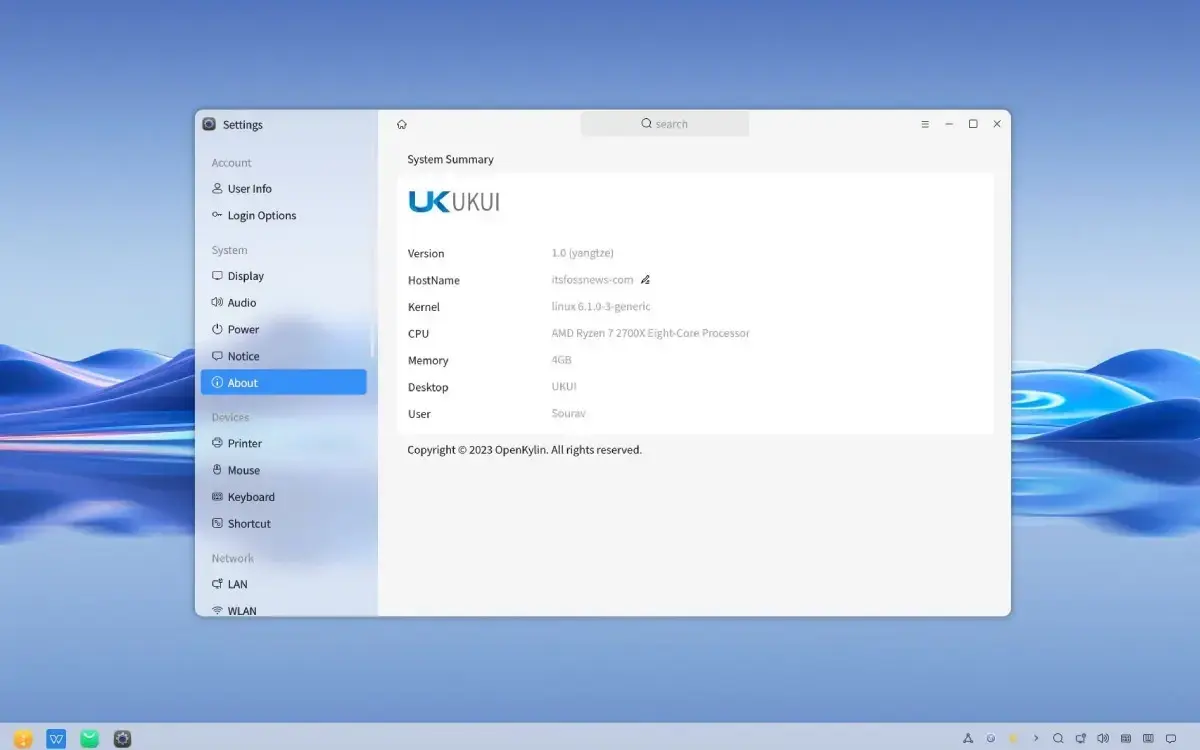Viewport: 1200px width, 750px height.
Task: Select the Notice settings item
Action: tap(283, 357)
